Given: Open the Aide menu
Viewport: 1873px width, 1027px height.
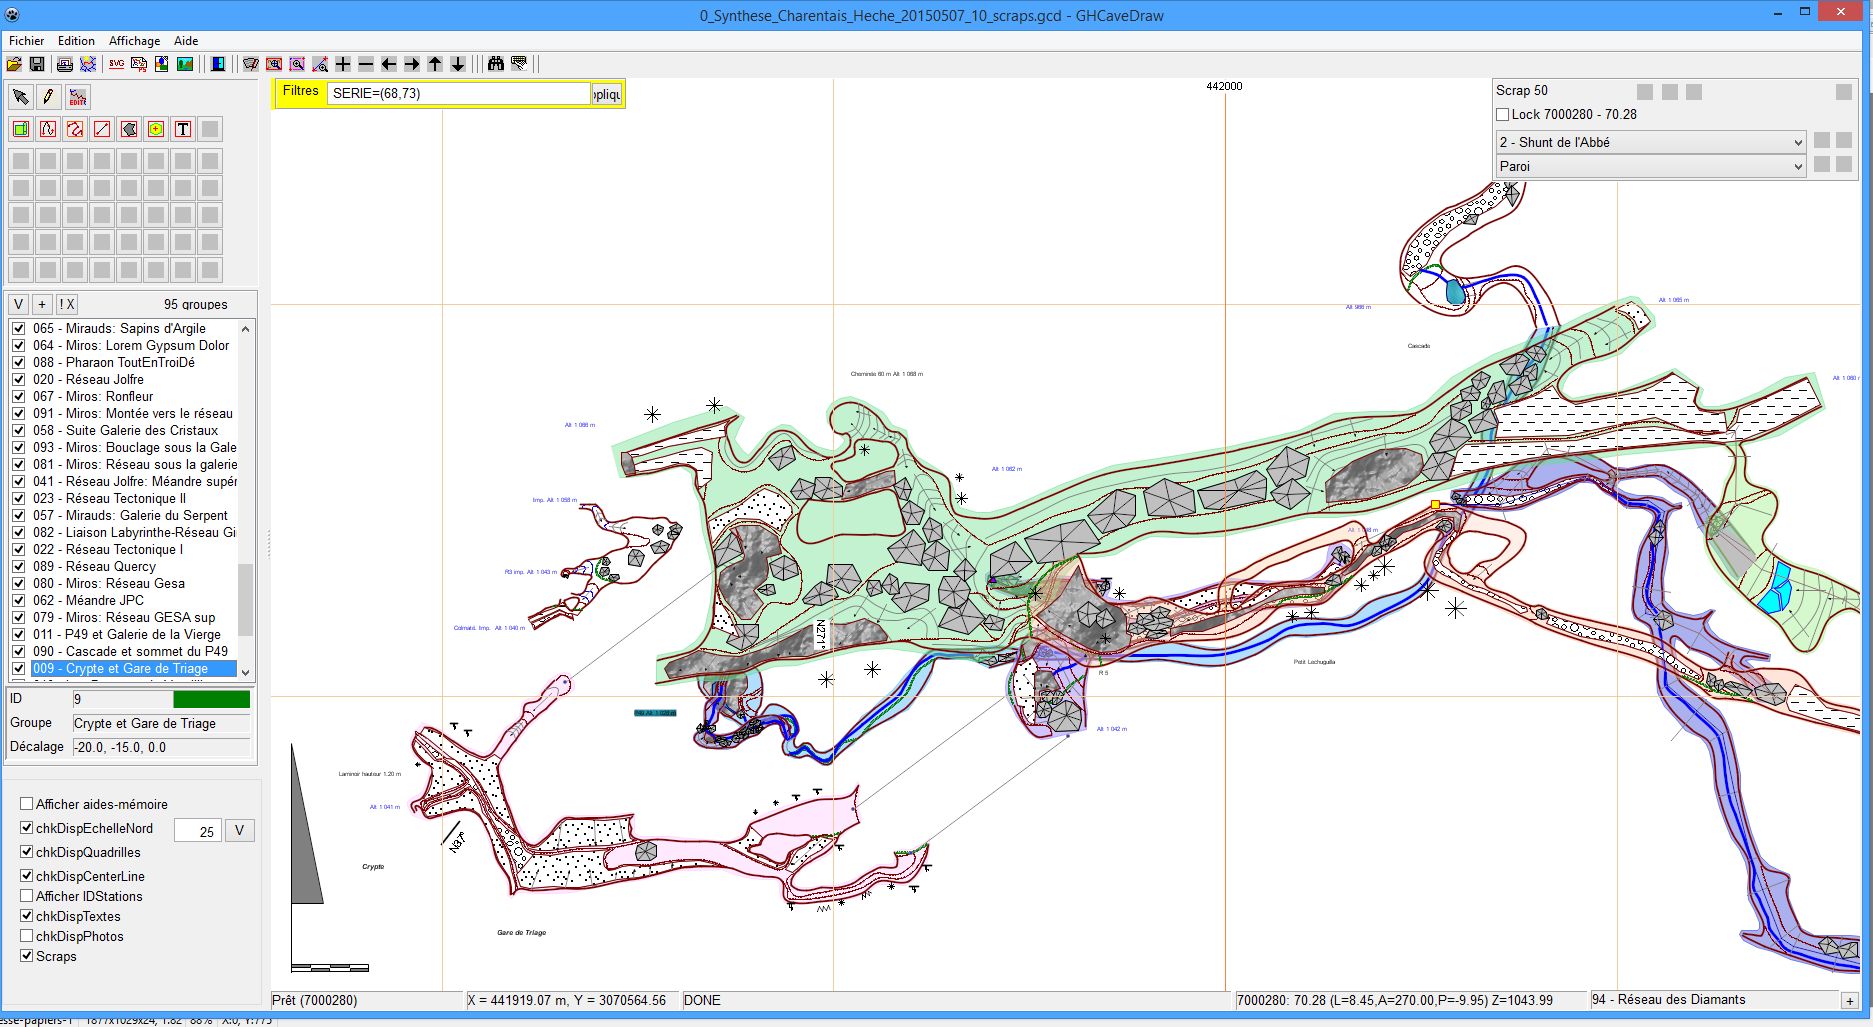Looking at the screenshot, I should (186, 41).
